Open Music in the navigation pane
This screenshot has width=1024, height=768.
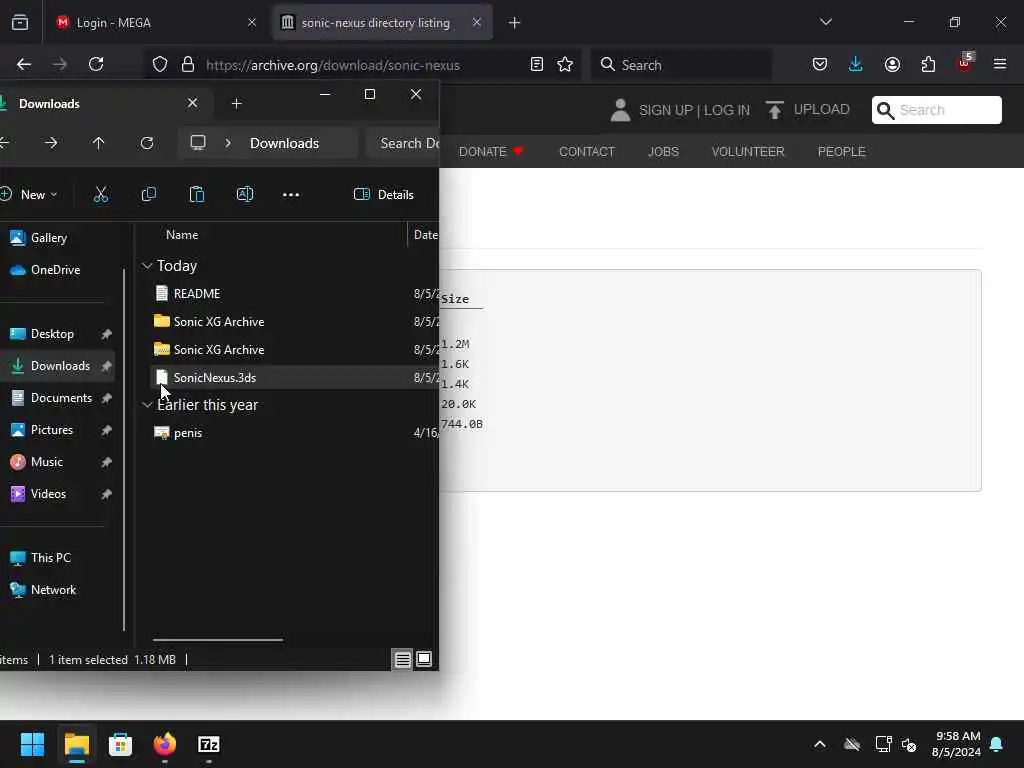point(46,462)
